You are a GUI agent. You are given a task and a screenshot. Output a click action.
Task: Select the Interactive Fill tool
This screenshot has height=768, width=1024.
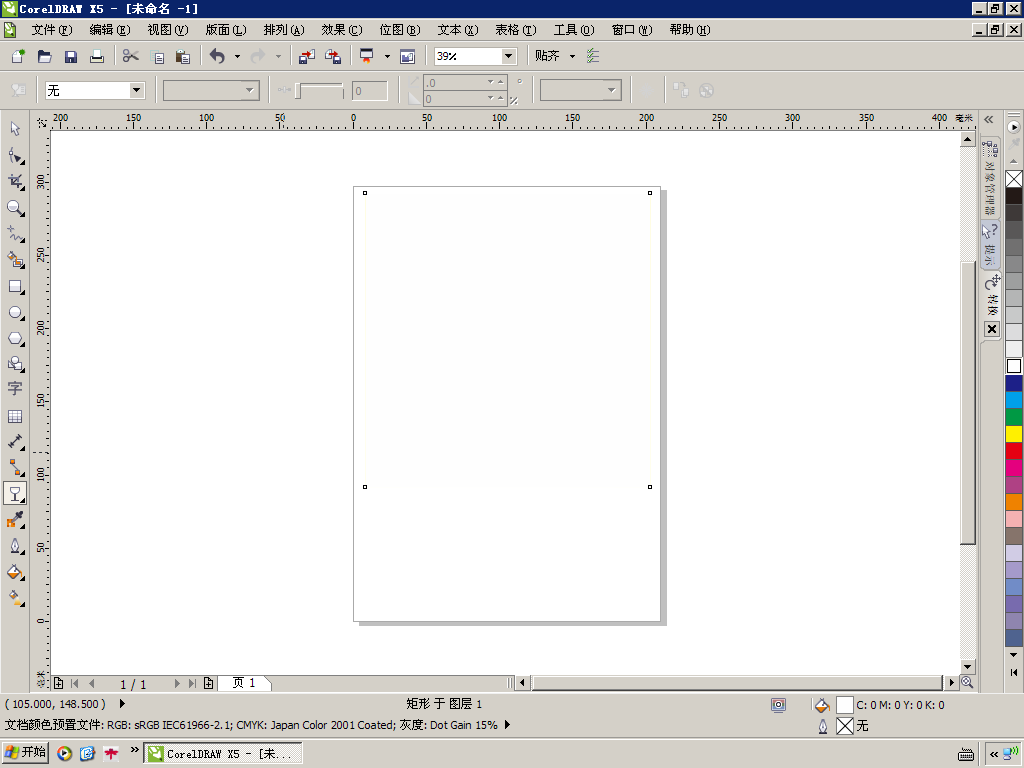click(15, 598)
